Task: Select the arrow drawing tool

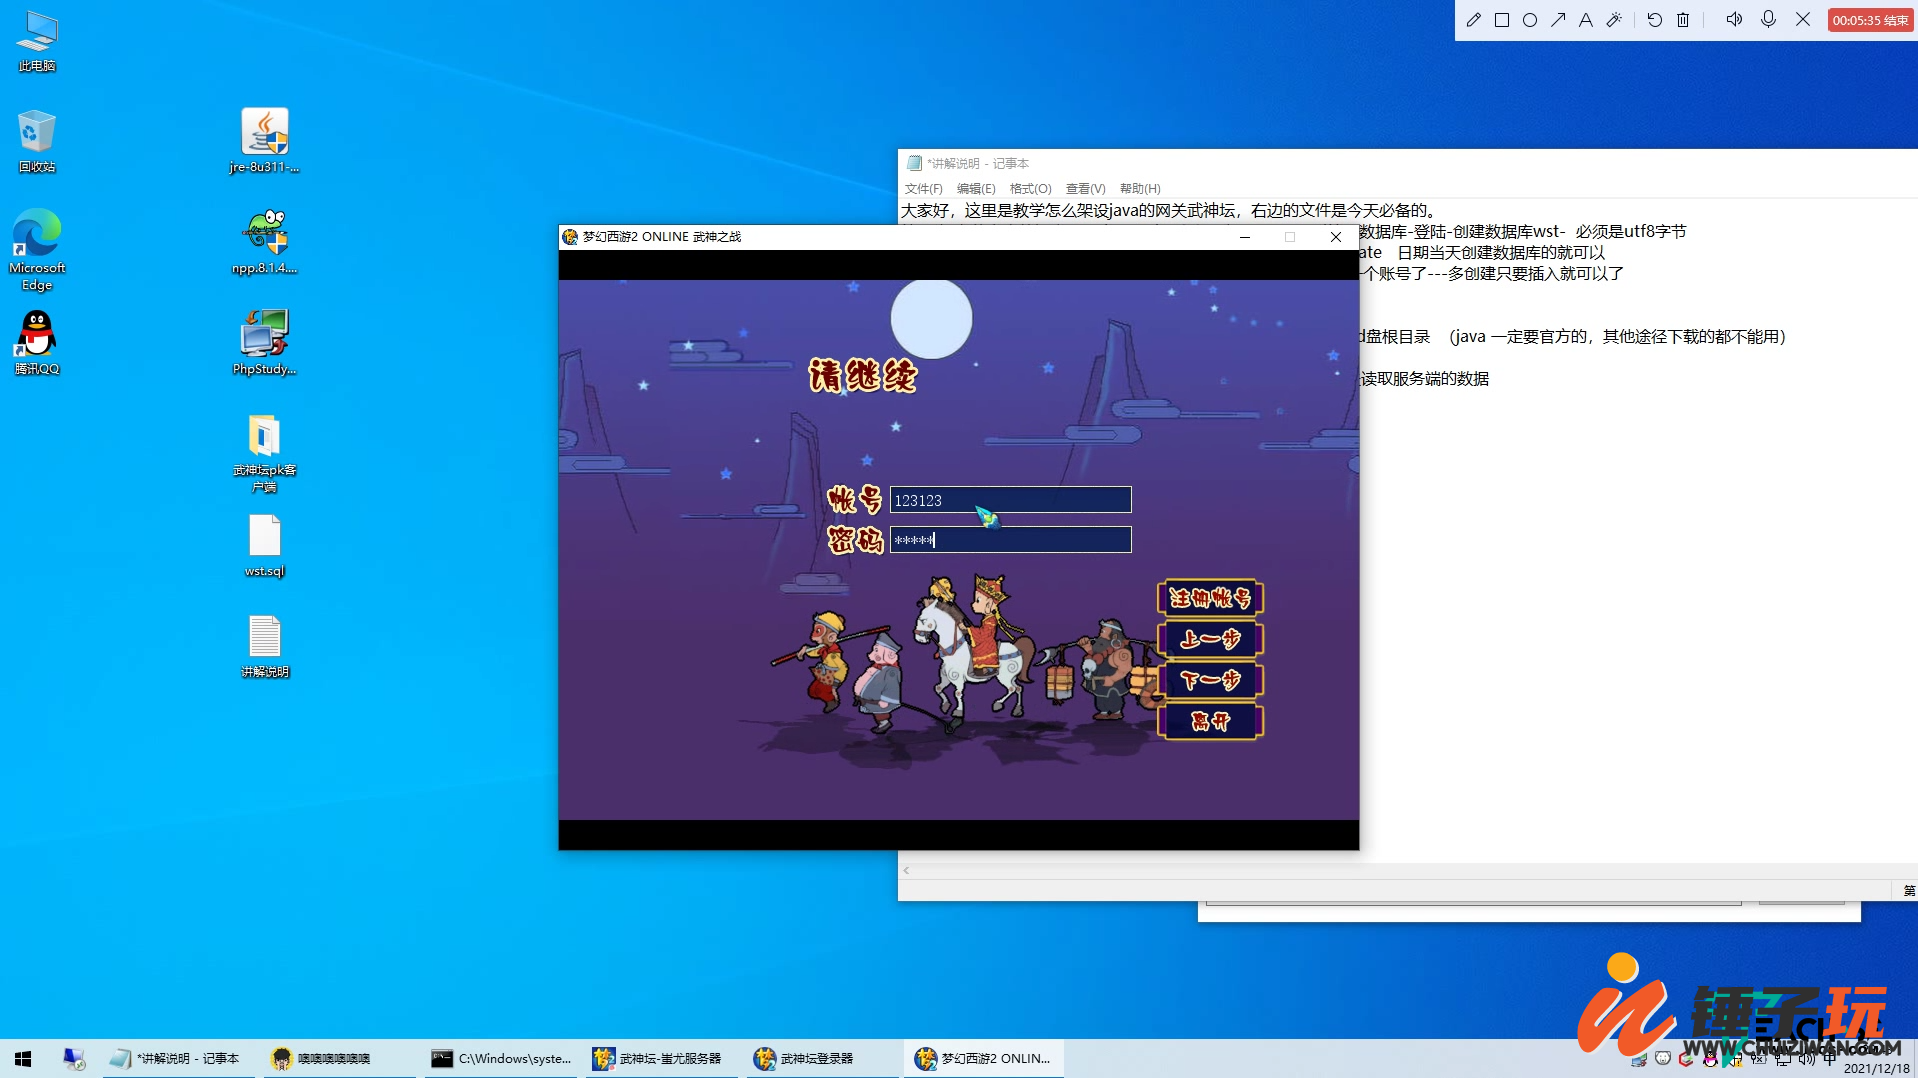Action: tap(1557, 20)
